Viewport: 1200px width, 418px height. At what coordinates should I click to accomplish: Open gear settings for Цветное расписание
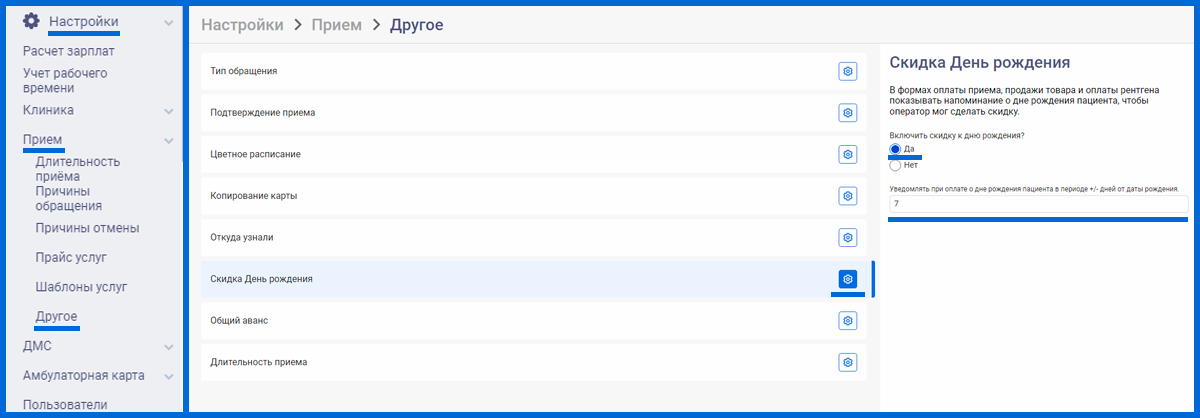pyautogui.click(x=847, y=154)
